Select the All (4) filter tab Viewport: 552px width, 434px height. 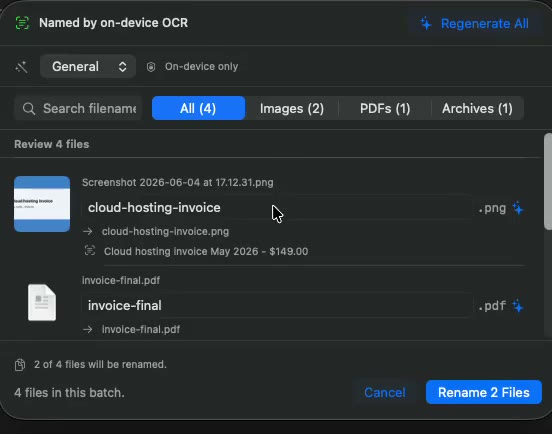point(199,108)
